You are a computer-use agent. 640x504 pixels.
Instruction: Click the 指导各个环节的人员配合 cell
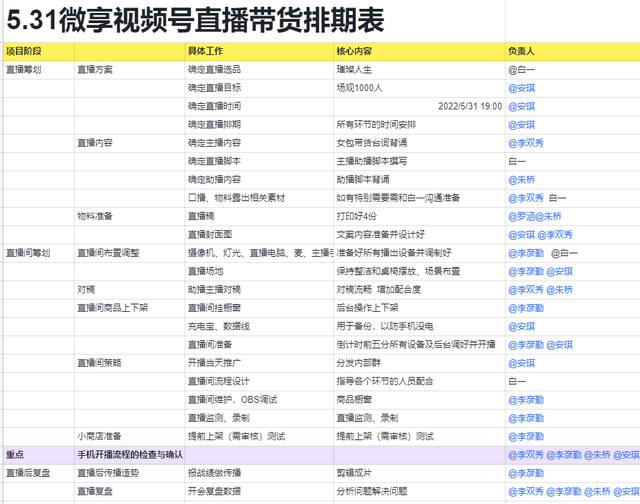point(419,382)
